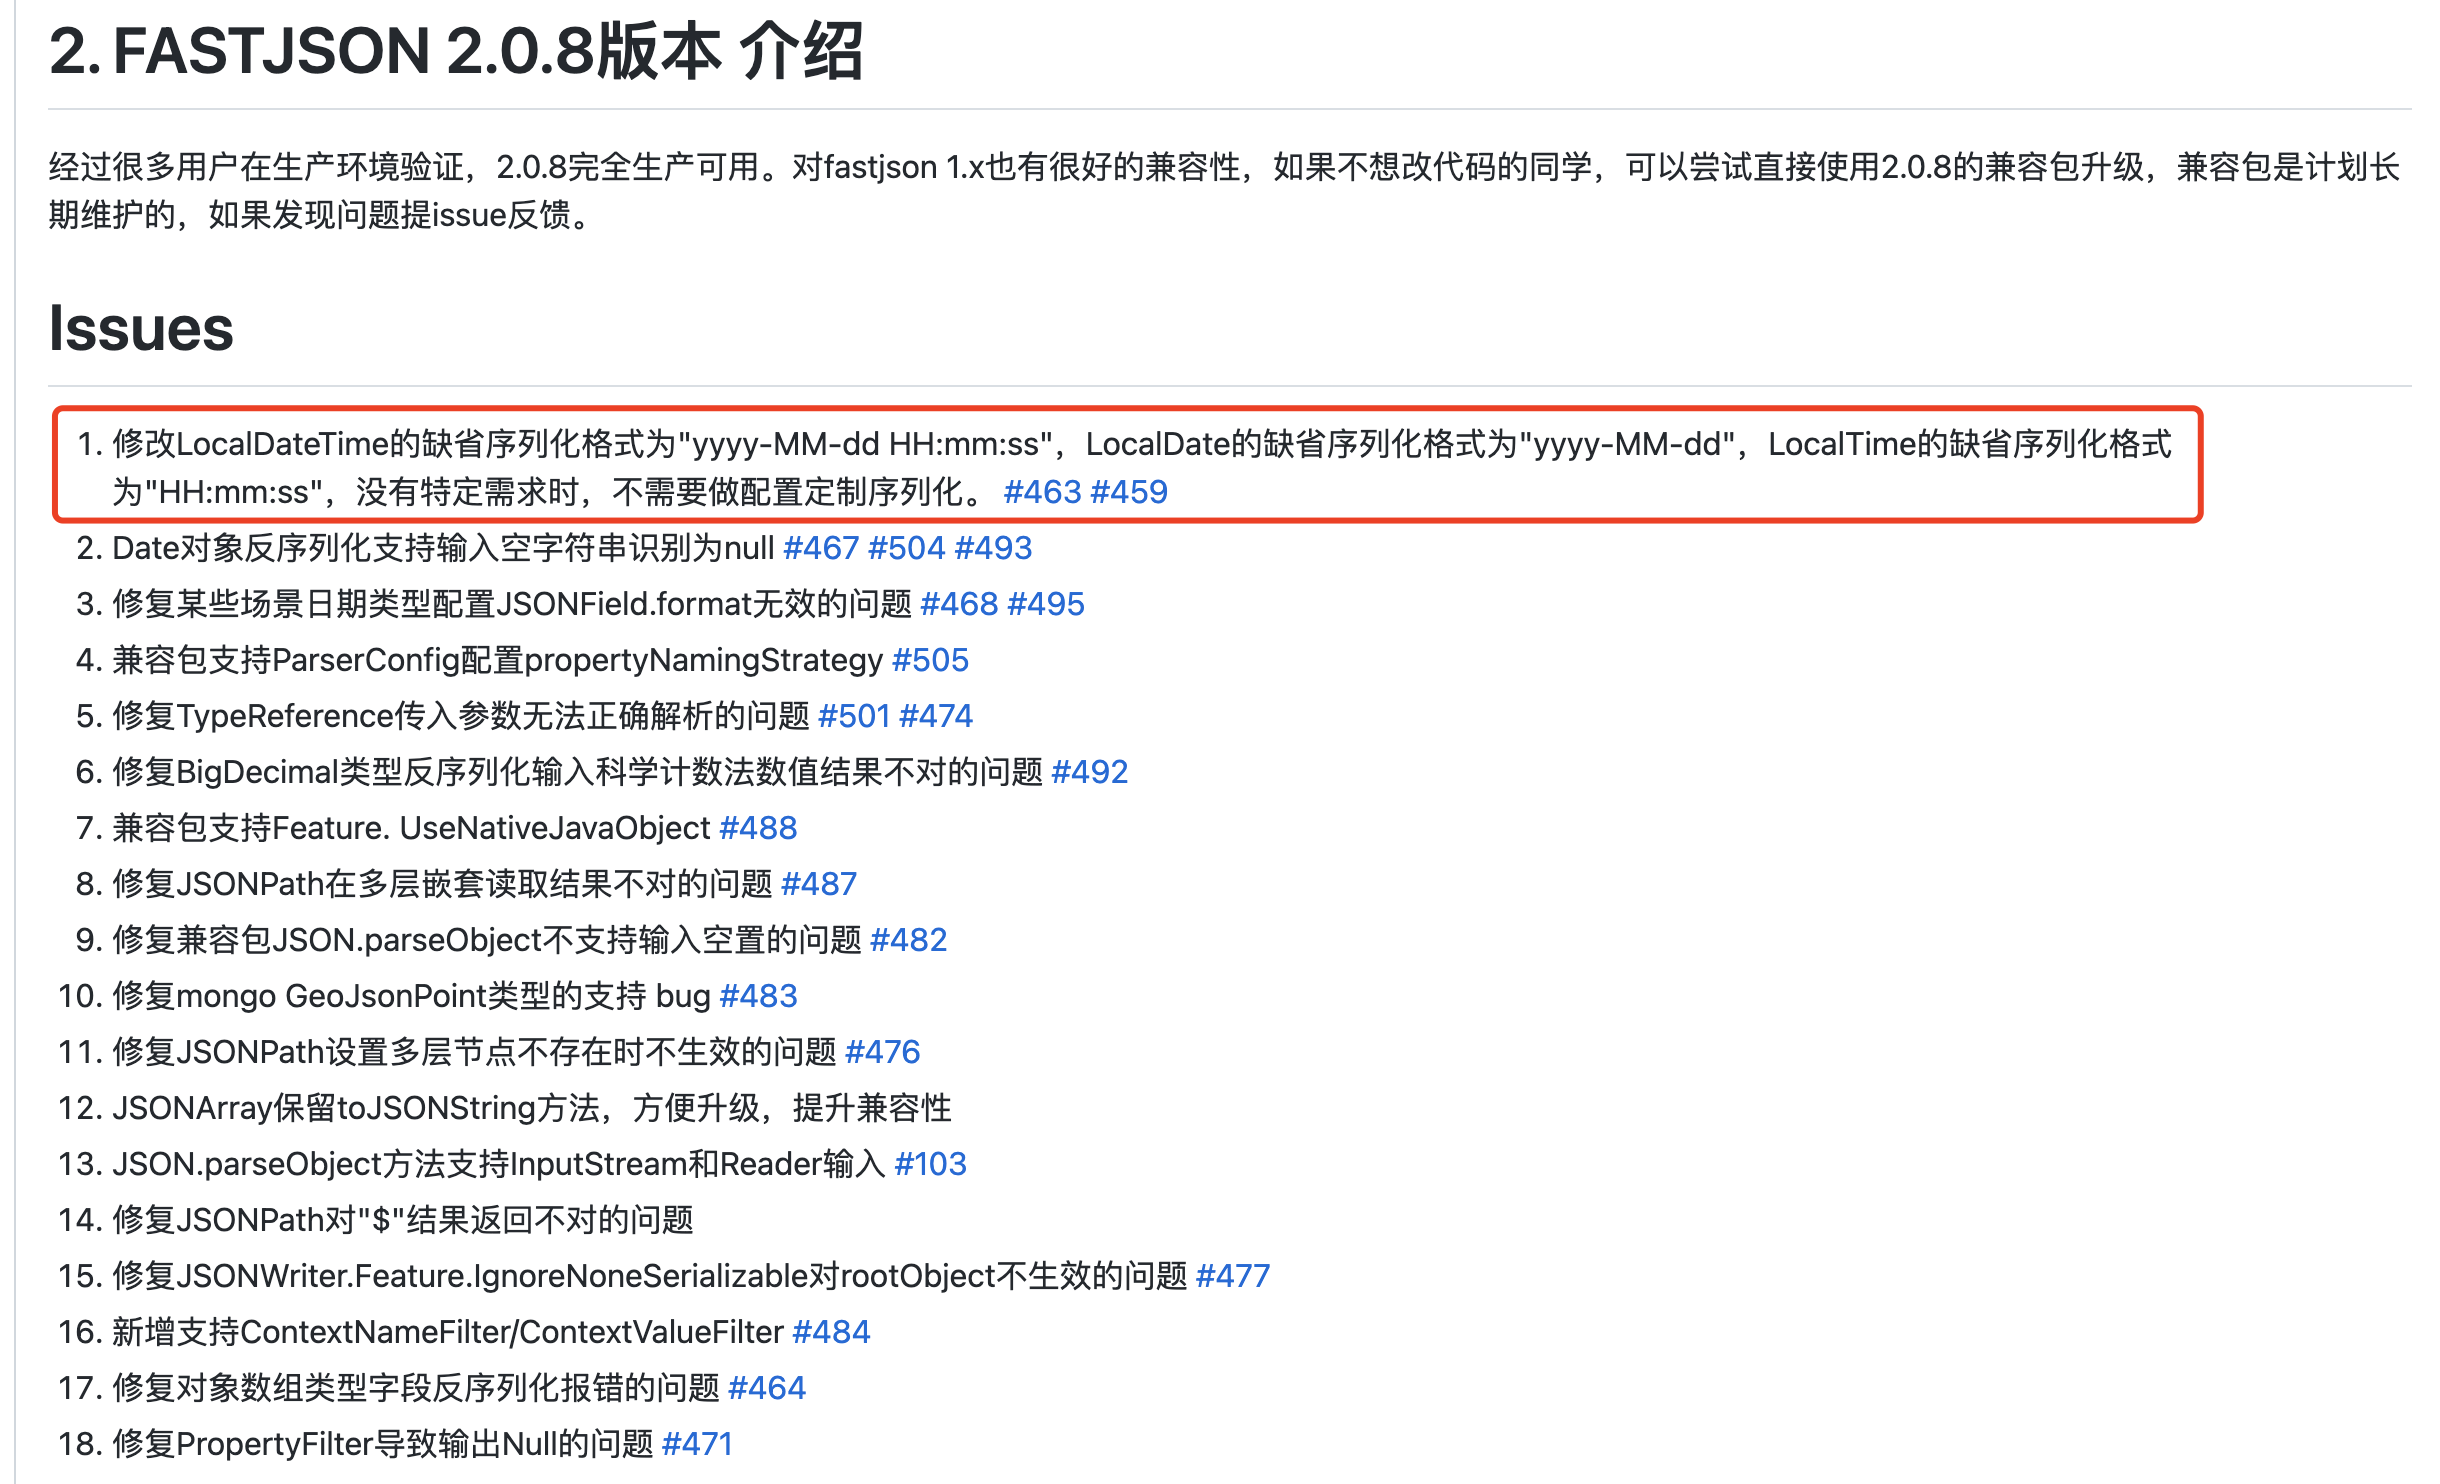The width and height of the screenshot is (2440, 1484).
Task: Click PropertyFilter issue #471 link
Action: point(697,1444)
